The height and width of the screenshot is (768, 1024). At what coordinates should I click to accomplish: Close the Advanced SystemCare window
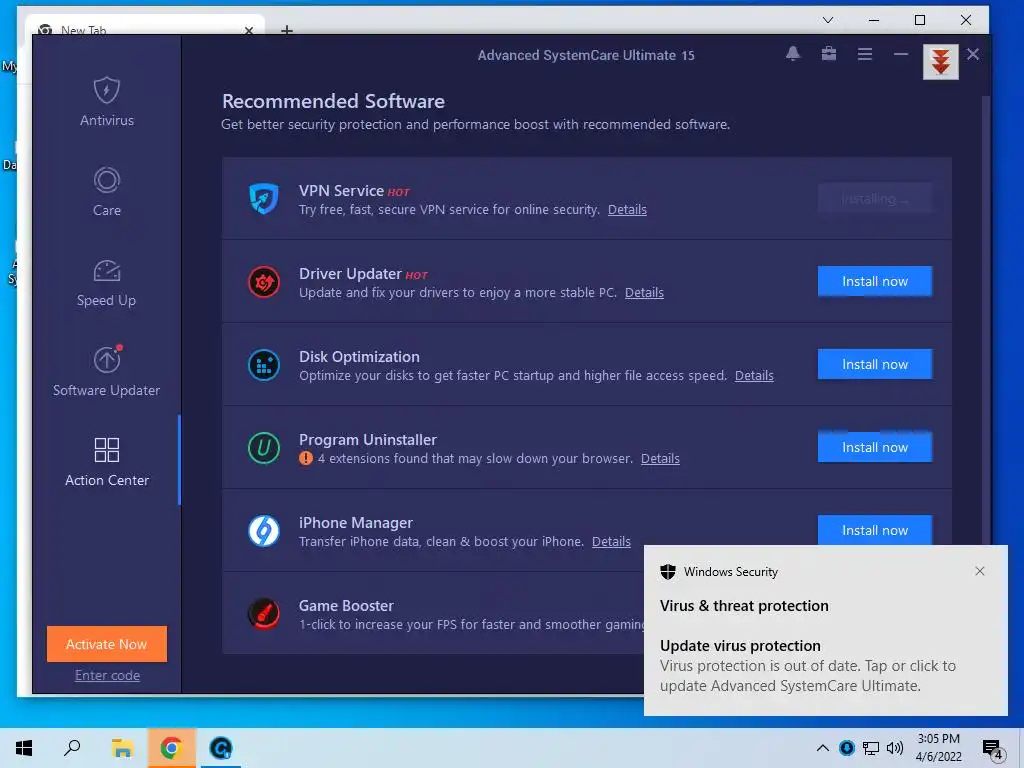(x=973, y=54)
